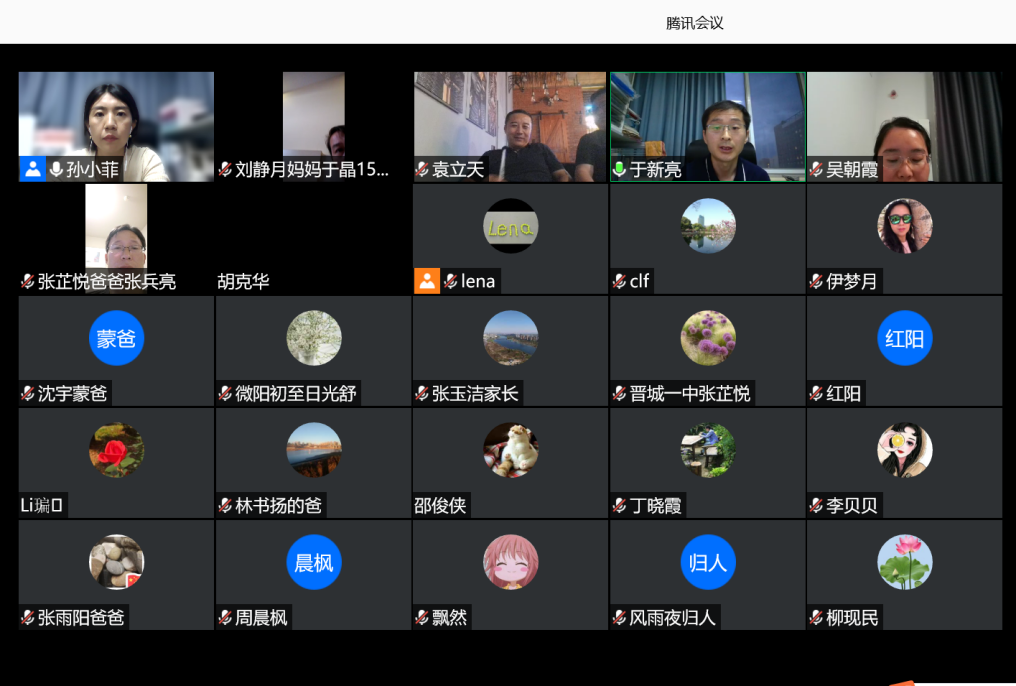This screenshot has height=686, width=1016.
Task: Click the 胡克华 name label
Action: click(243, 282)
